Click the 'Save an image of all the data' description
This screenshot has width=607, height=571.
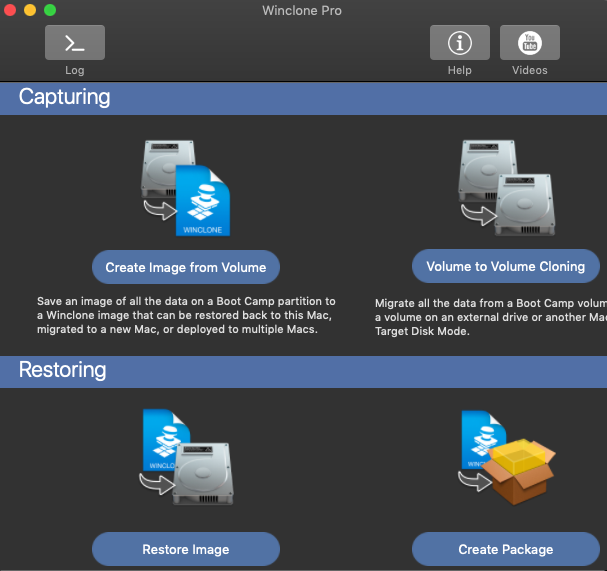pos(186,315)
